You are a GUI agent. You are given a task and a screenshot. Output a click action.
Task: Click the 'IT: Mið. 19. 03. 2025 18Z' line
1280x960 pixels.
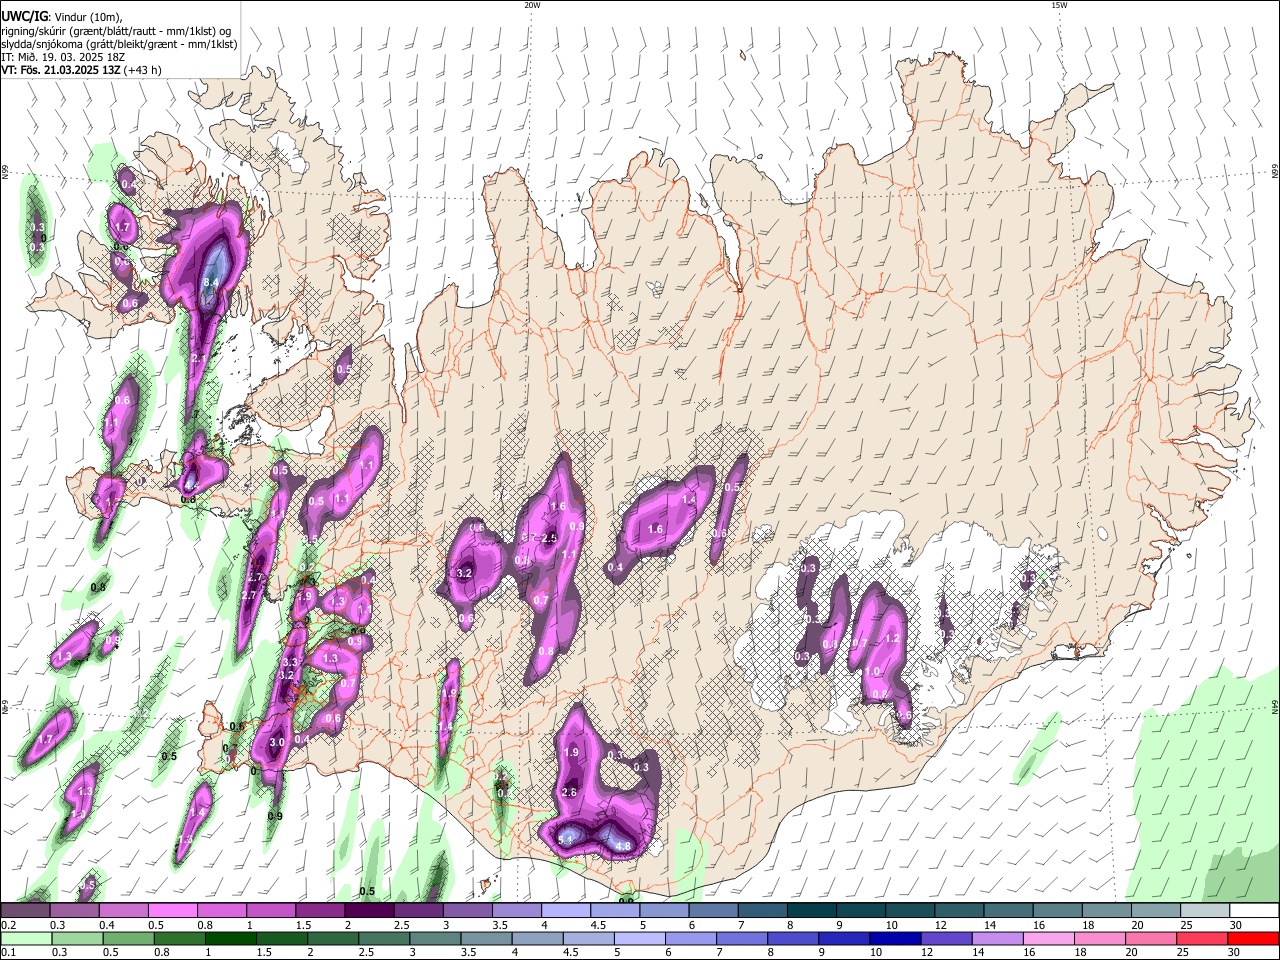pos(62,57)
